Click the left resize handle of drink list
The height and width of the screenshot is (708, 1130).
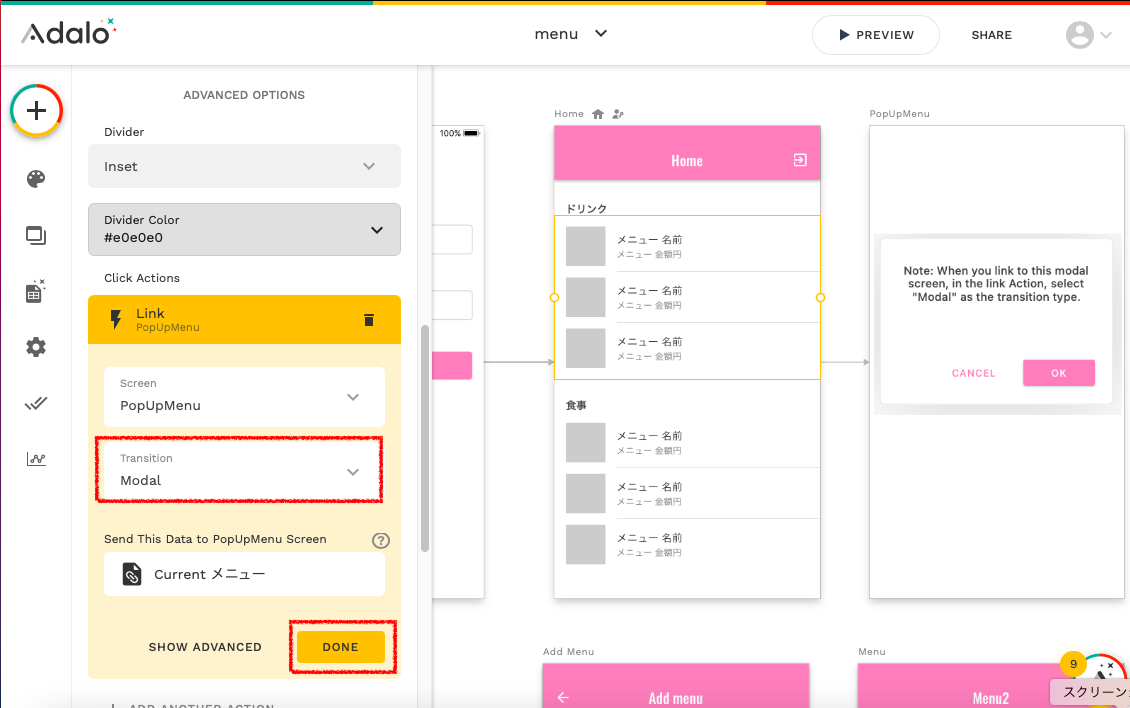click(x=554, y=297)
